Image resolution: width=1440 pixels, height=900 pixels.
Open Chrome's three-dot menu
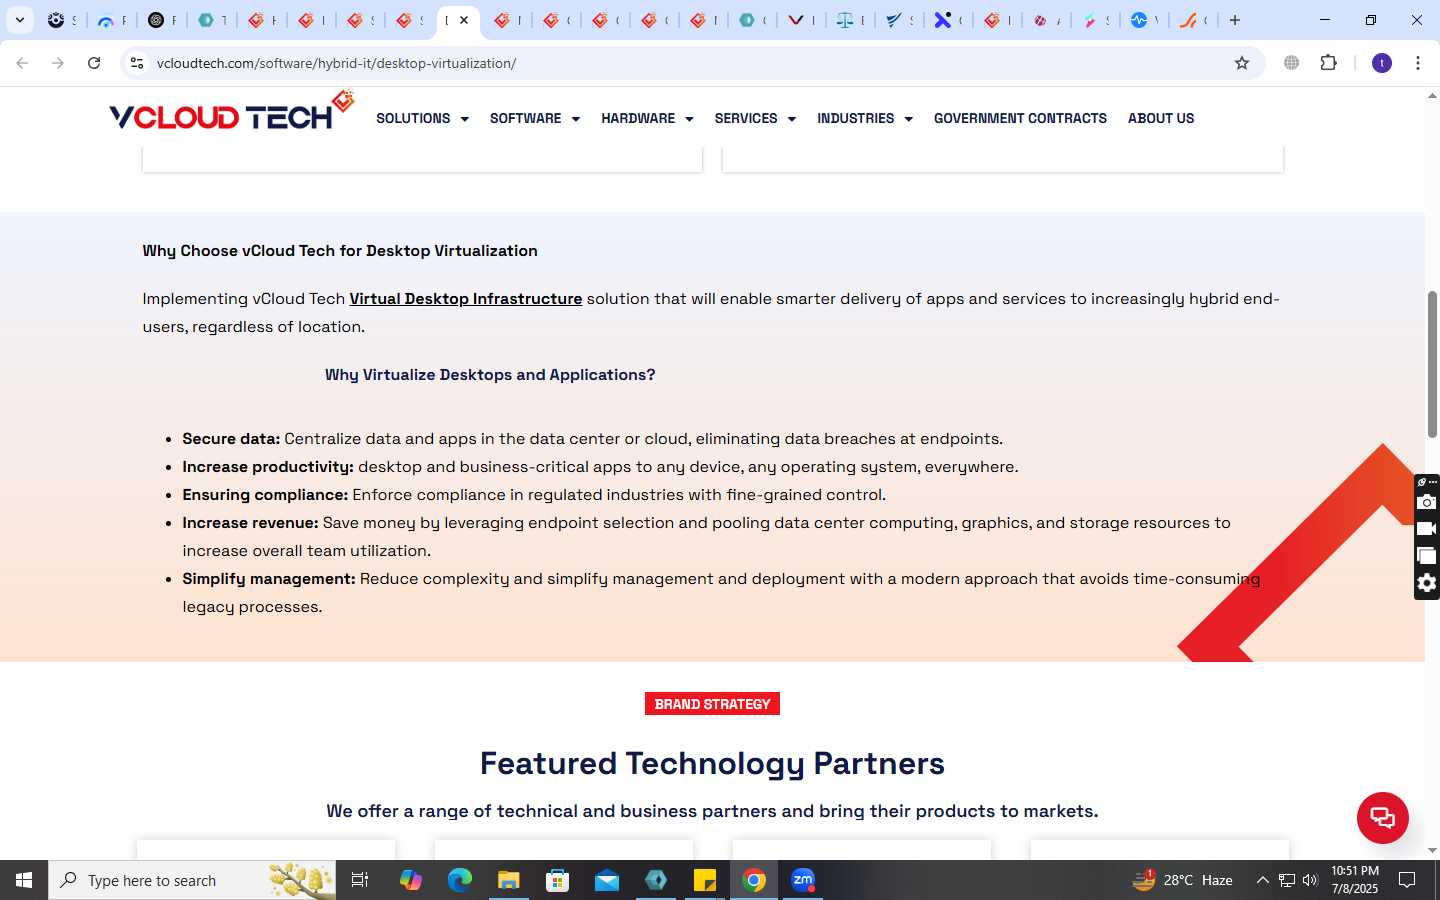click(x=1418, y=63)
